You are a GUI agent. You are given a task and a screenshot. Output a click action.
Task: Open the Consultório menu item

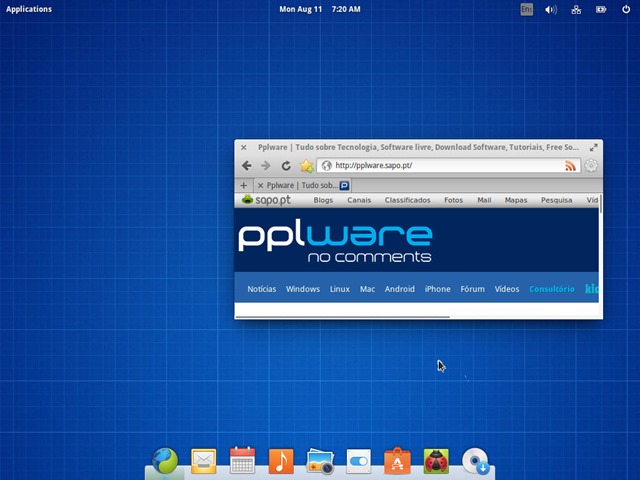552,289
